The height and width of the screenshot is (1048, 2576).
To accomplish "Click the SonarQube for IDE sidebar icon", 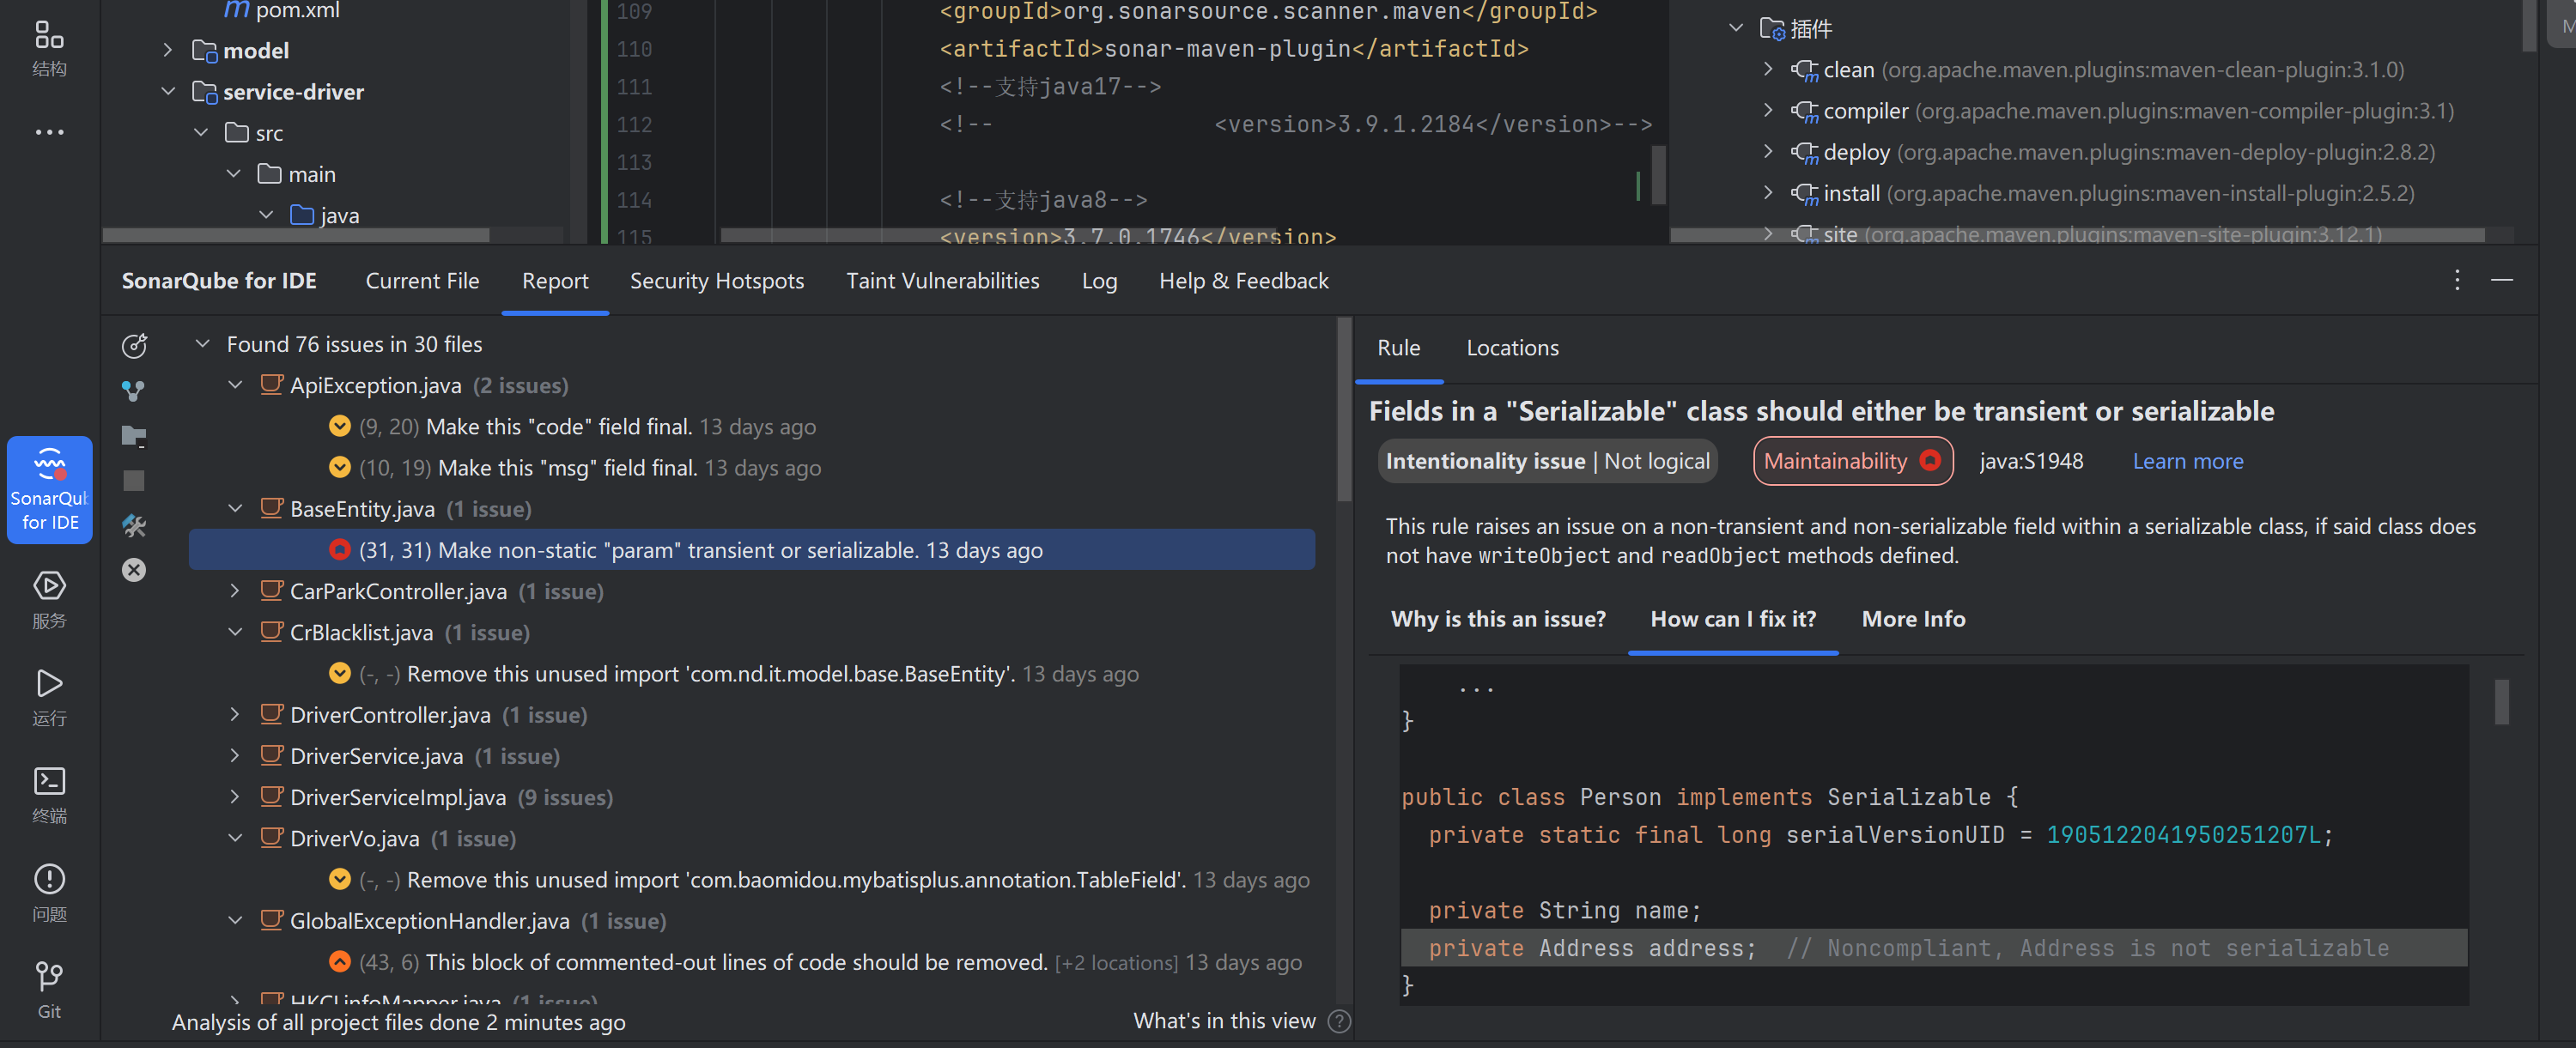I will 49,490.
